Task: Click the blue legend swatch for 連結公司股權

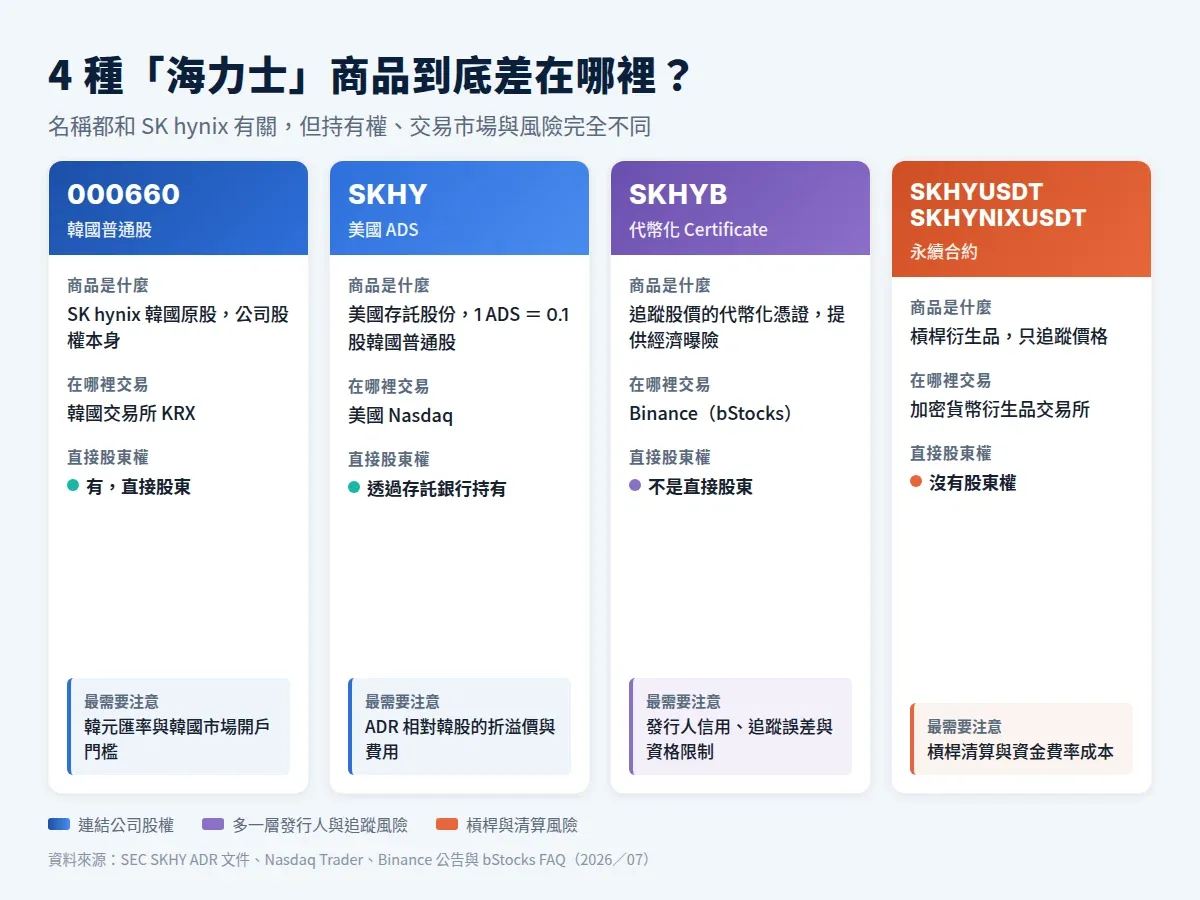Action: pyautogui.click(x=59, y=825)
